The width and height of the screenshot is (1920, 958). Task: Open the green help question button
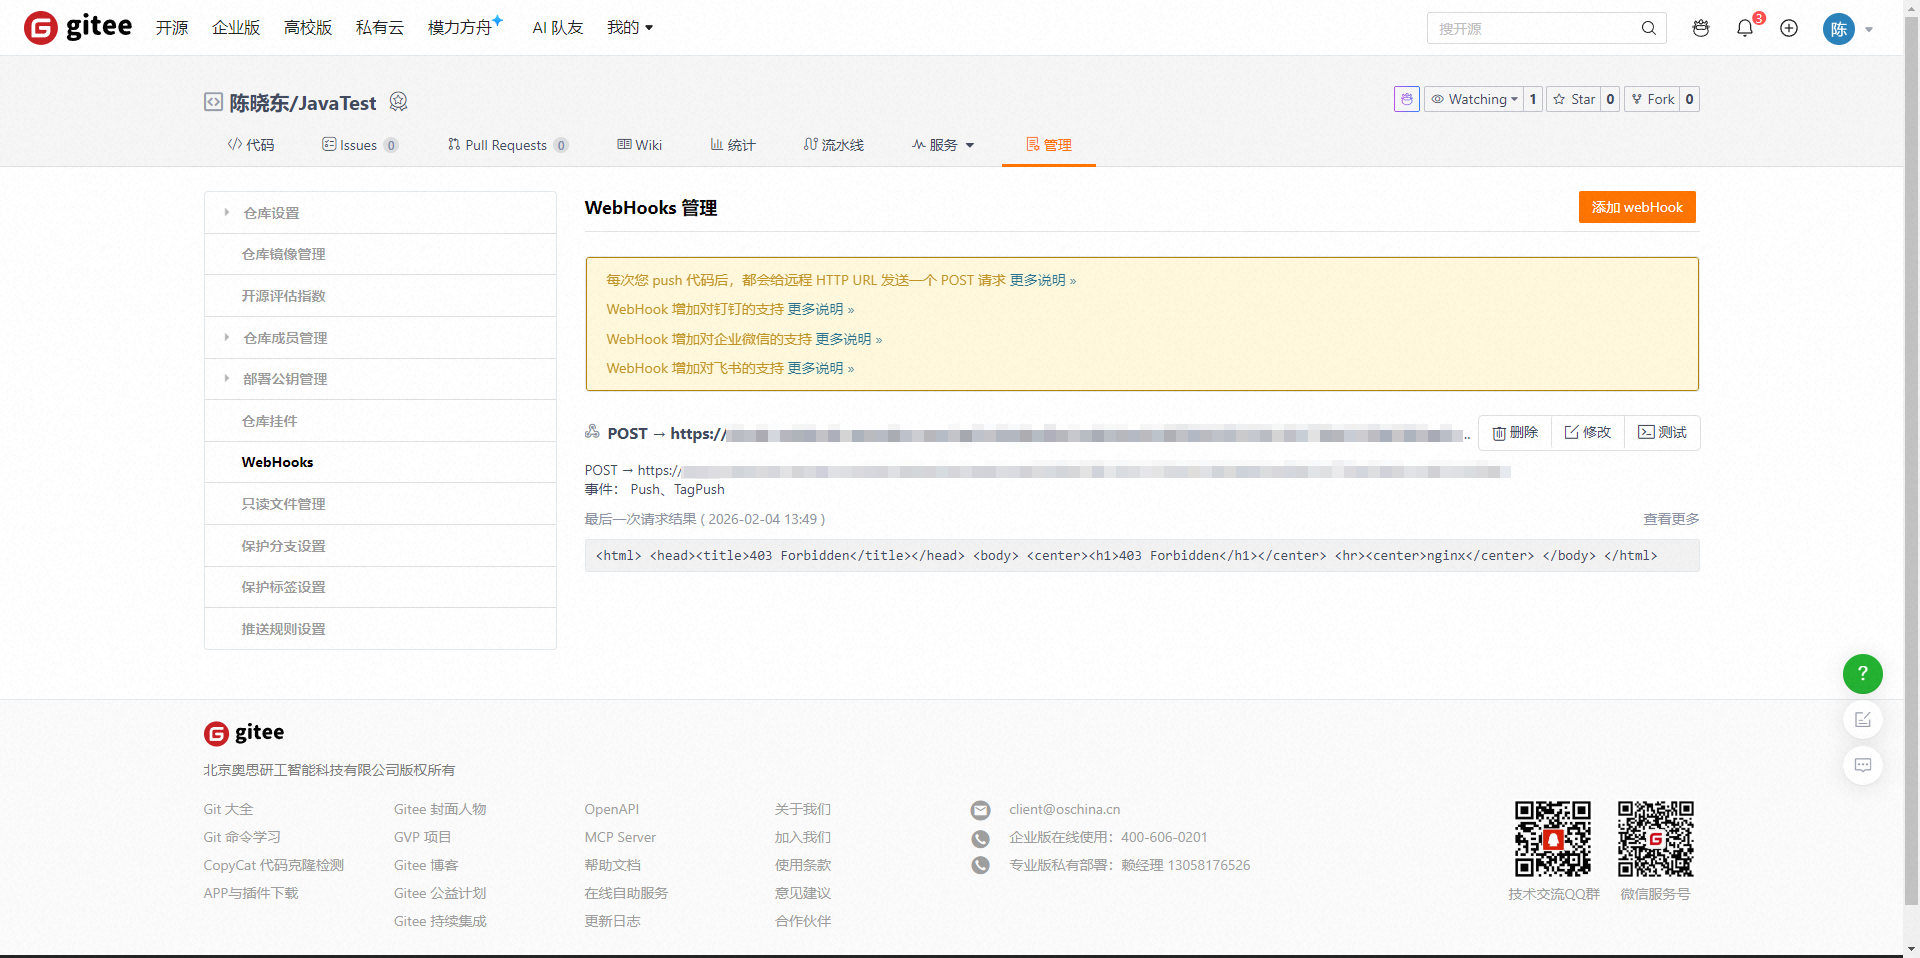coord(1862,674)
